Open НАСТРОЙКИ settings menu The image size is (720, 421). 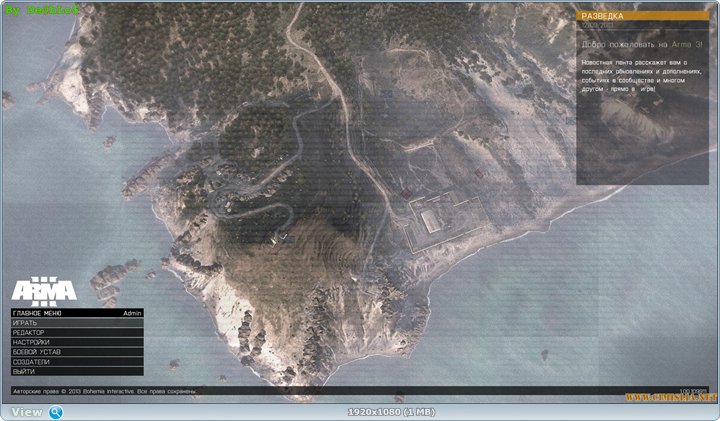pyautogui.click(x=77, y=342)
